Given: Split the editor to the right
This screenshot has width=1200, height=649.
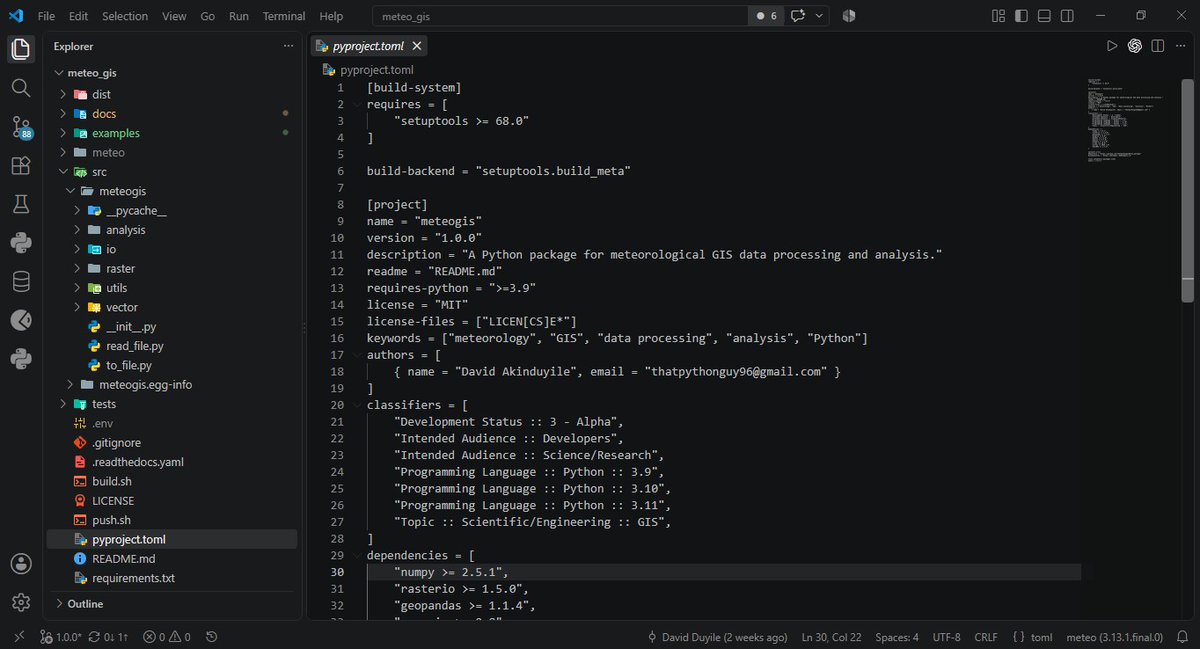Looking at the screenshot, I should point(1158,46).
